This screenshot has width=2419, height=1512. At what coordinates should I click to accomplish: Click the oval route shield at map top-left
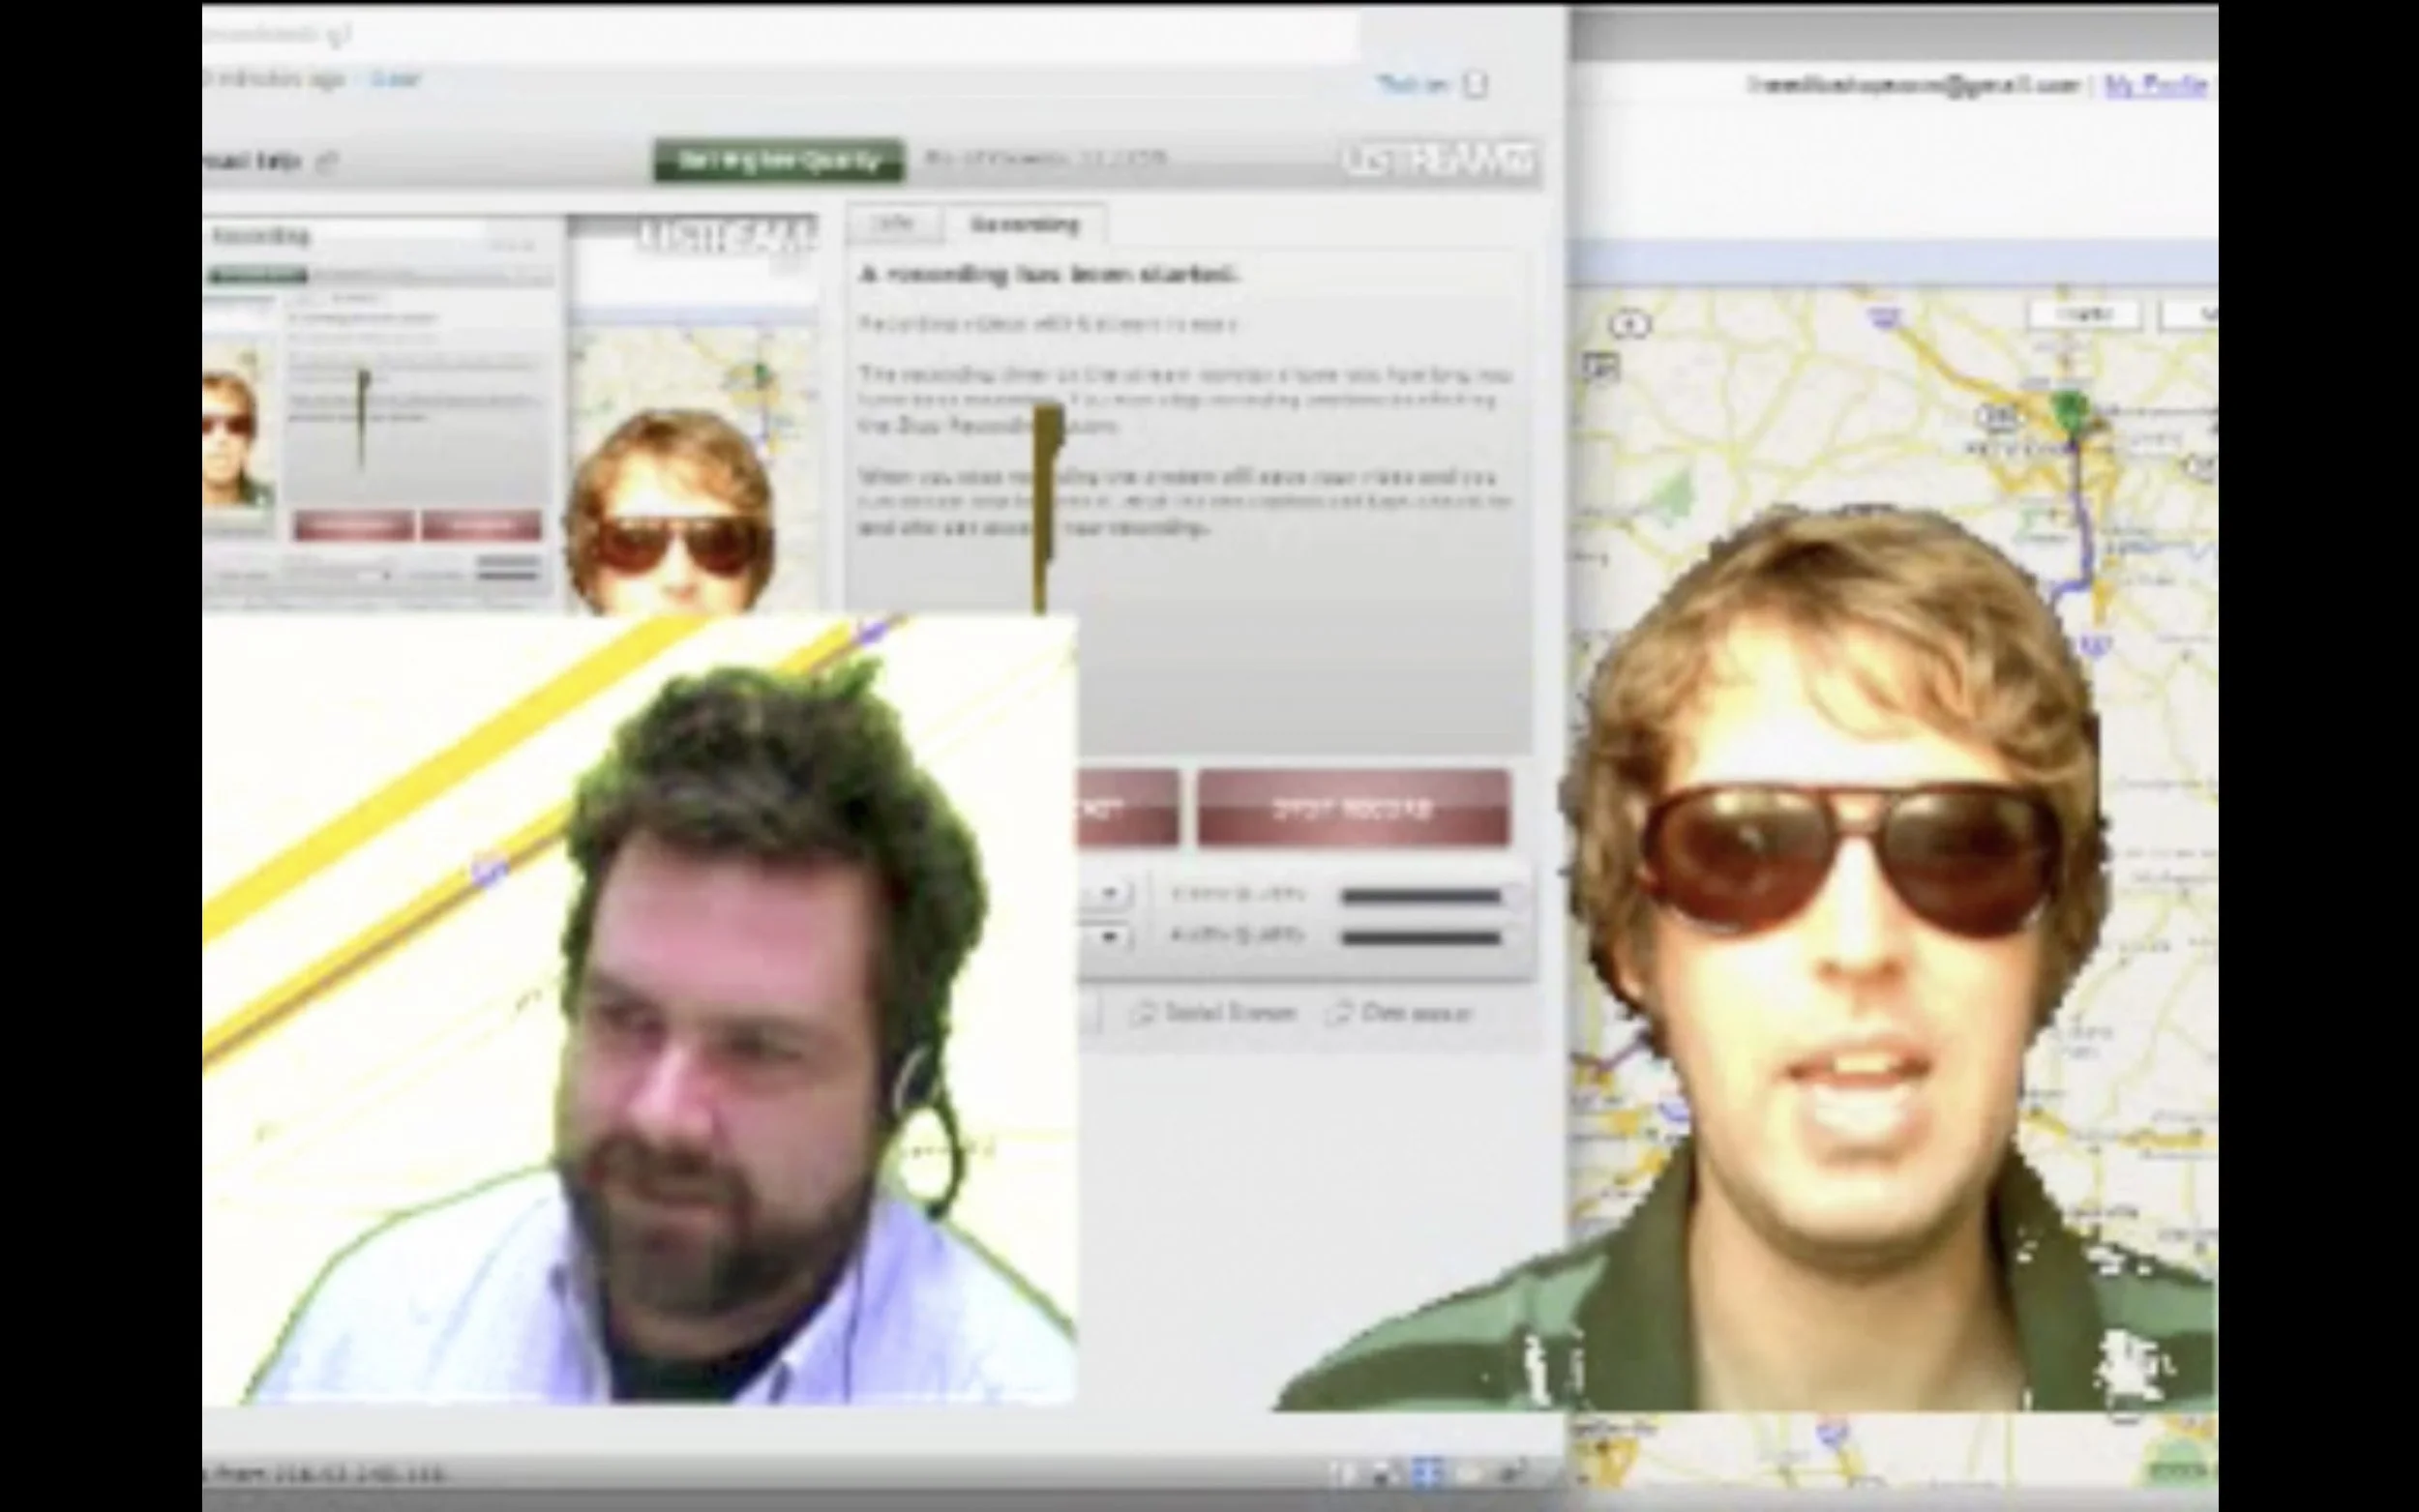tap(1630, 324)
